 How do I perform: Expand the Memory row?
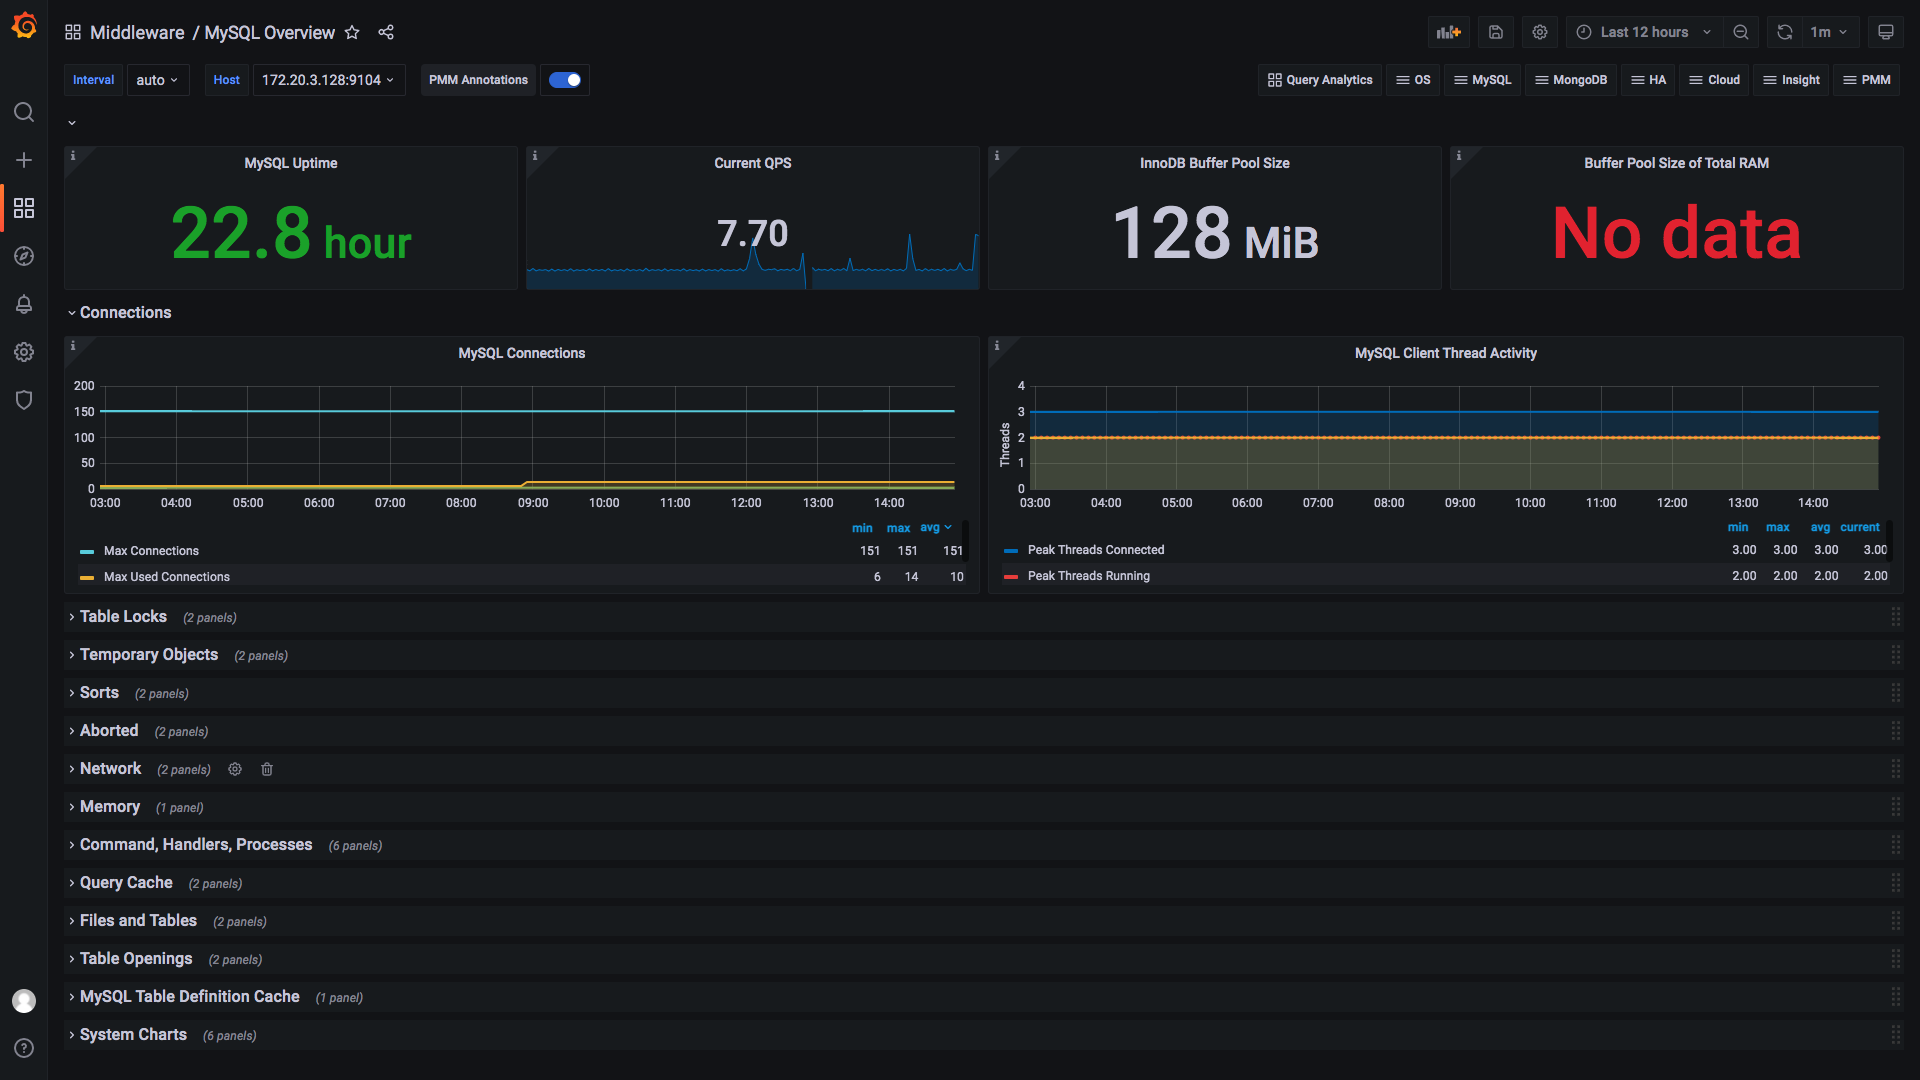pos(109,807)
